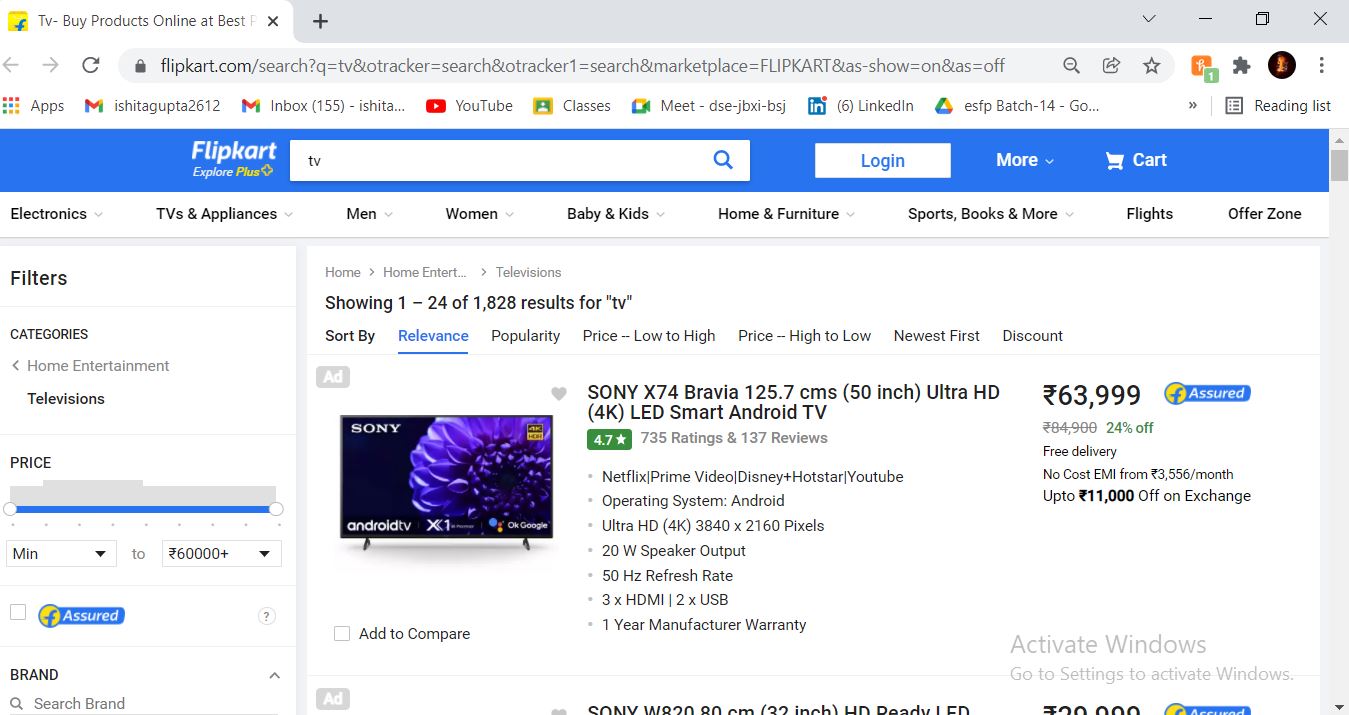This screenshot has height=715, width=1349.
Task: Open the ₹60000+ max price dropdown
Action: tap(221, 554)
